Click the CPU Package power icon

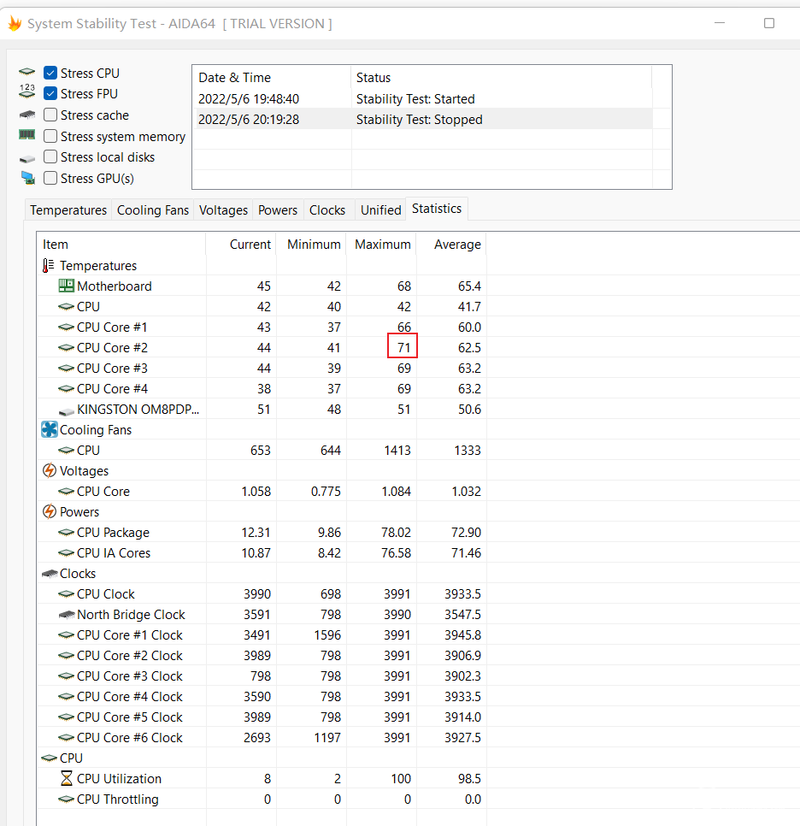pos(66,532)
